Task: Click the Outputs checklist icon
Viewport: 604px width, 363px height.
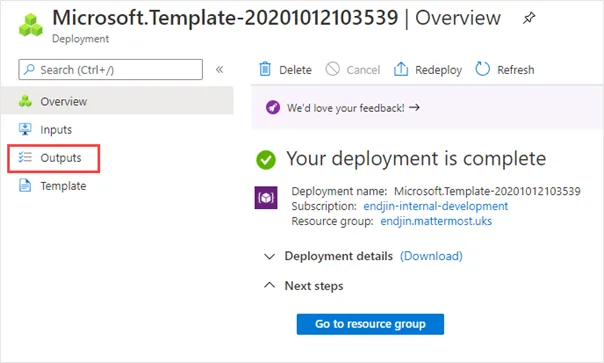Action: [x=25, y=157]
